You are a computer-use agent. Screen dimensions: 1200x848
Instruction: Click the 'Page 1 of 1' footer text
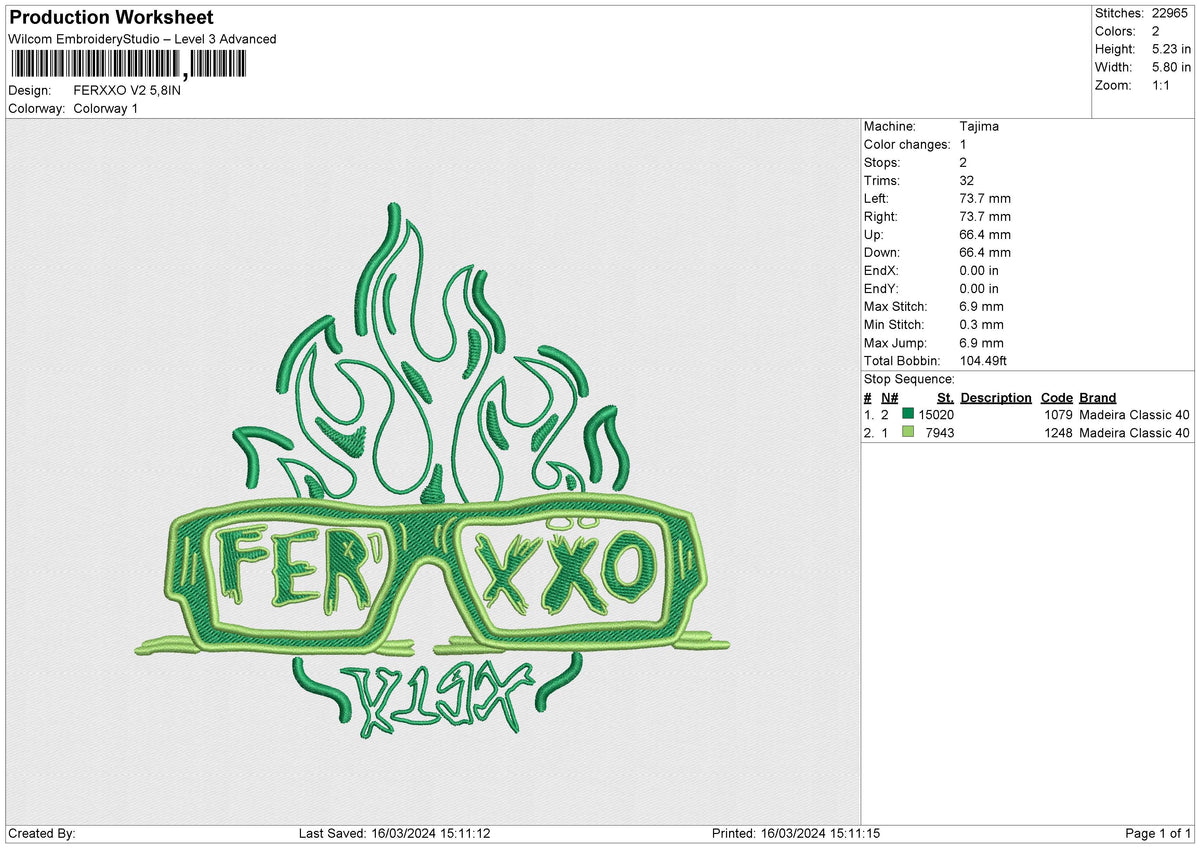[1158, 834]
